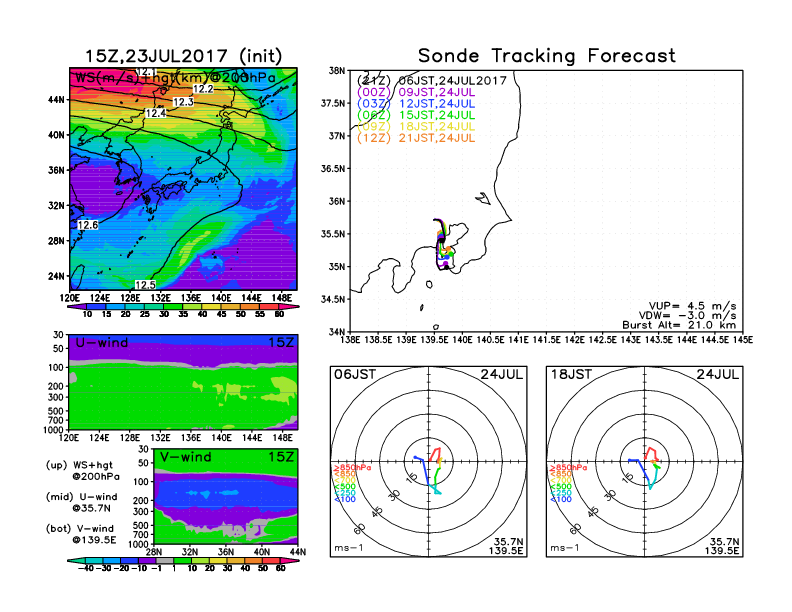Click the 'VUP= 4.5 m/s' value
Image resolution: width=792 pixels, height=612 pixels.
pos(692,306)
